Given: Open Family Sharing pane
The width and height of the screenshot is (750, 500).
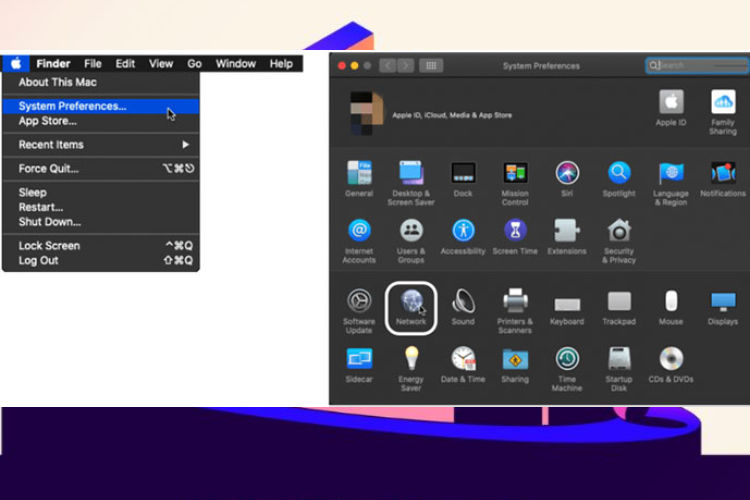Looking at the screenshot, I should coord(723,112).
